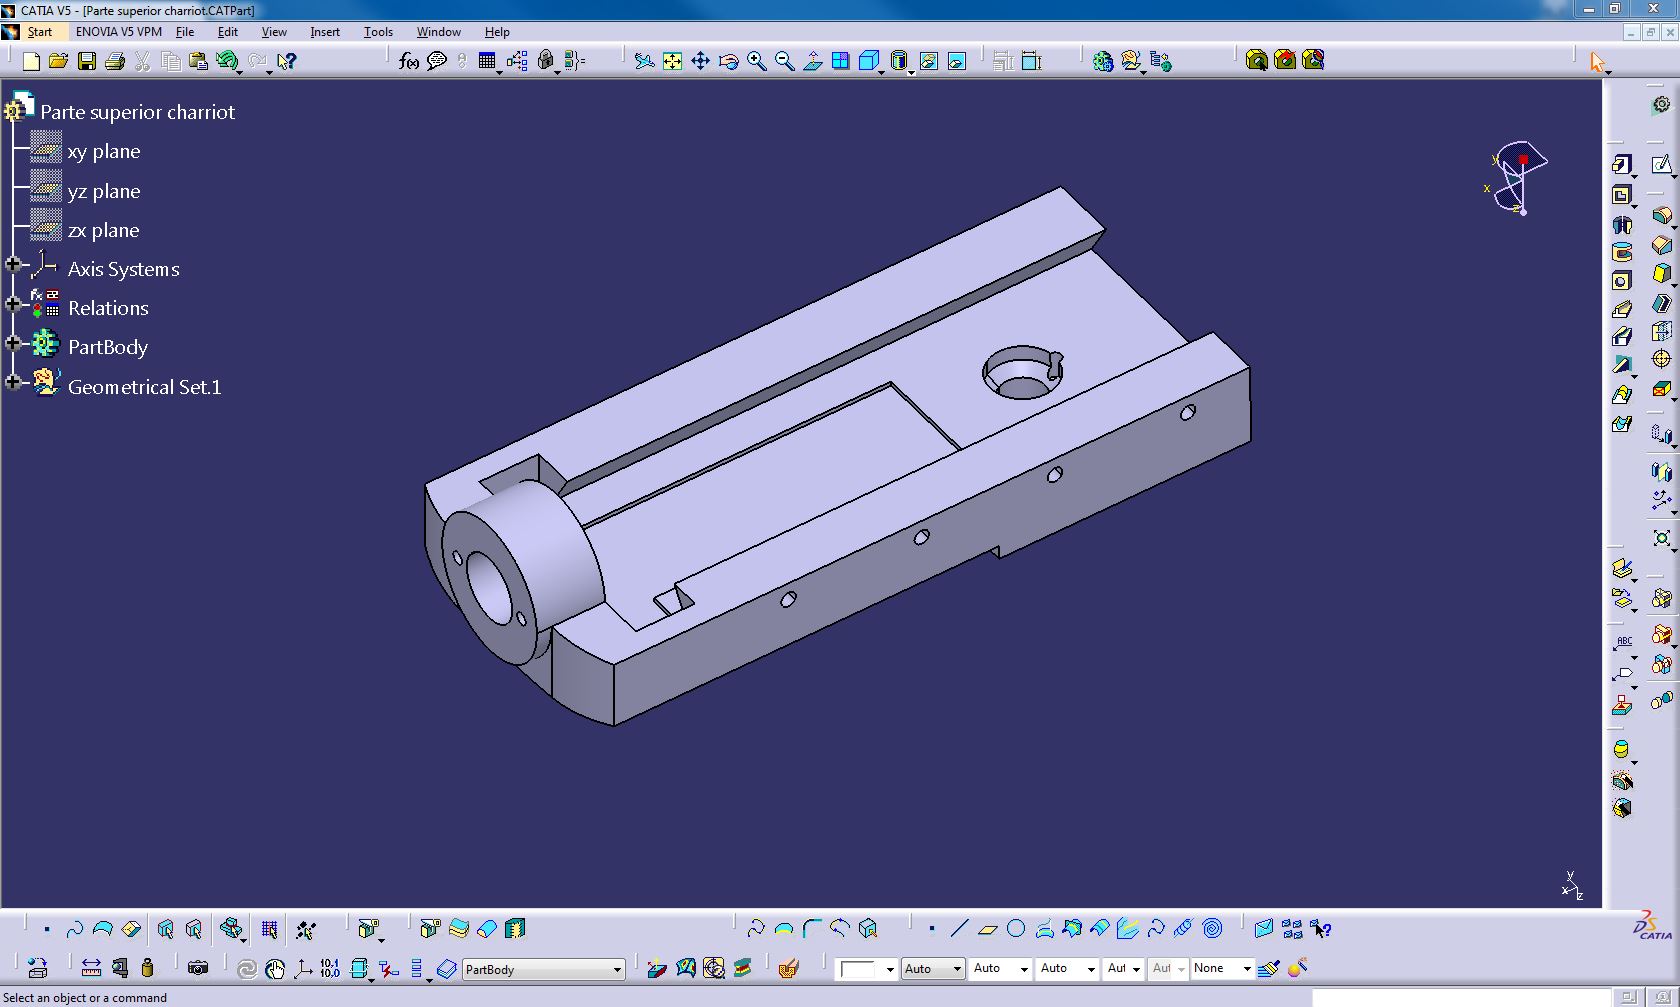
Task: Click the Circle tool in bottom toolbar
Action: [x=1016, y=929]
